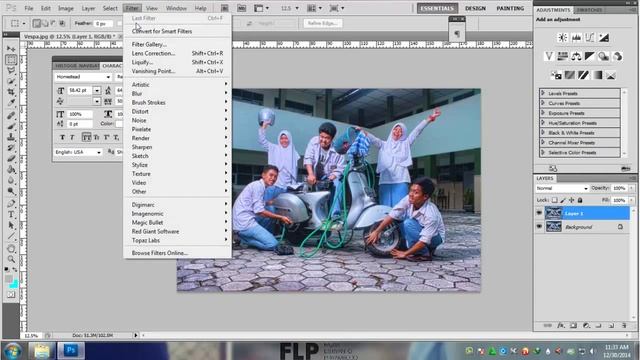
Task: Toggle lock all padlock in Layers
Action: tap(580, 200)
